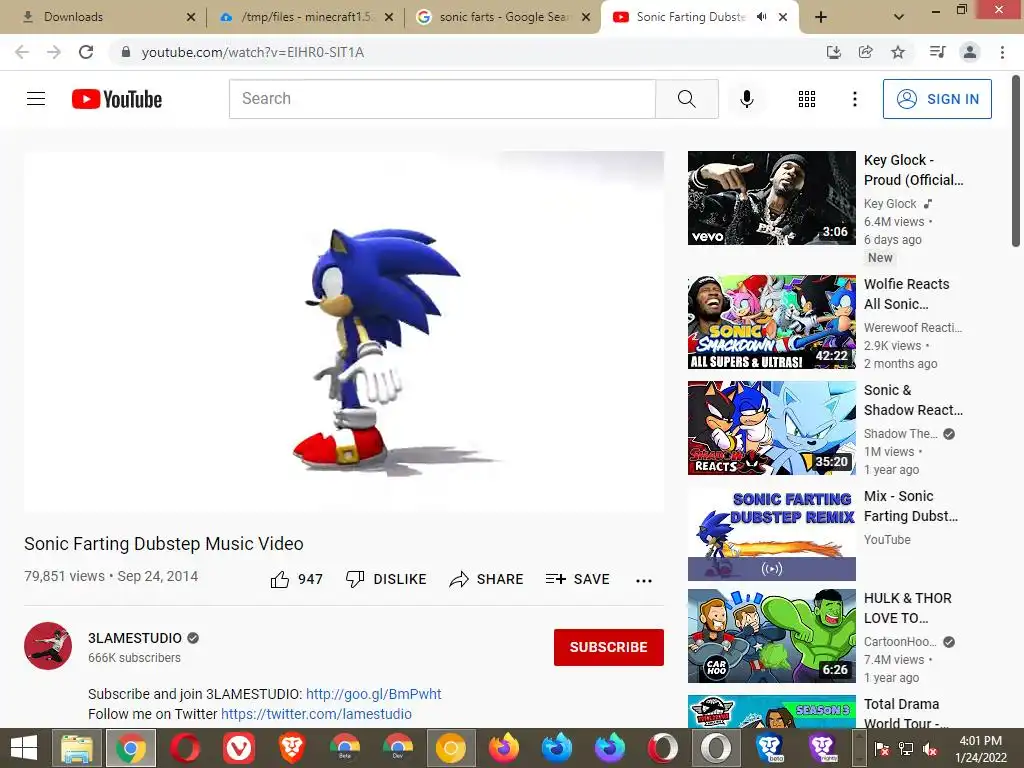Open media controls icon in toolbar
The width and height of the screenshot is (1024, 768).
coord(937,52)
